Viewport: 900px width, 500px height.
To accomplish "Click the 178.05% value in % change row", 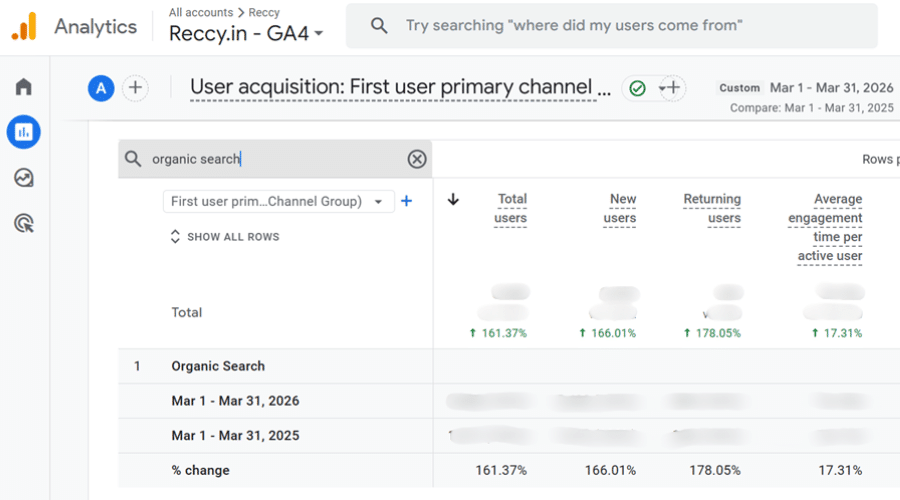I will (715, 470).
